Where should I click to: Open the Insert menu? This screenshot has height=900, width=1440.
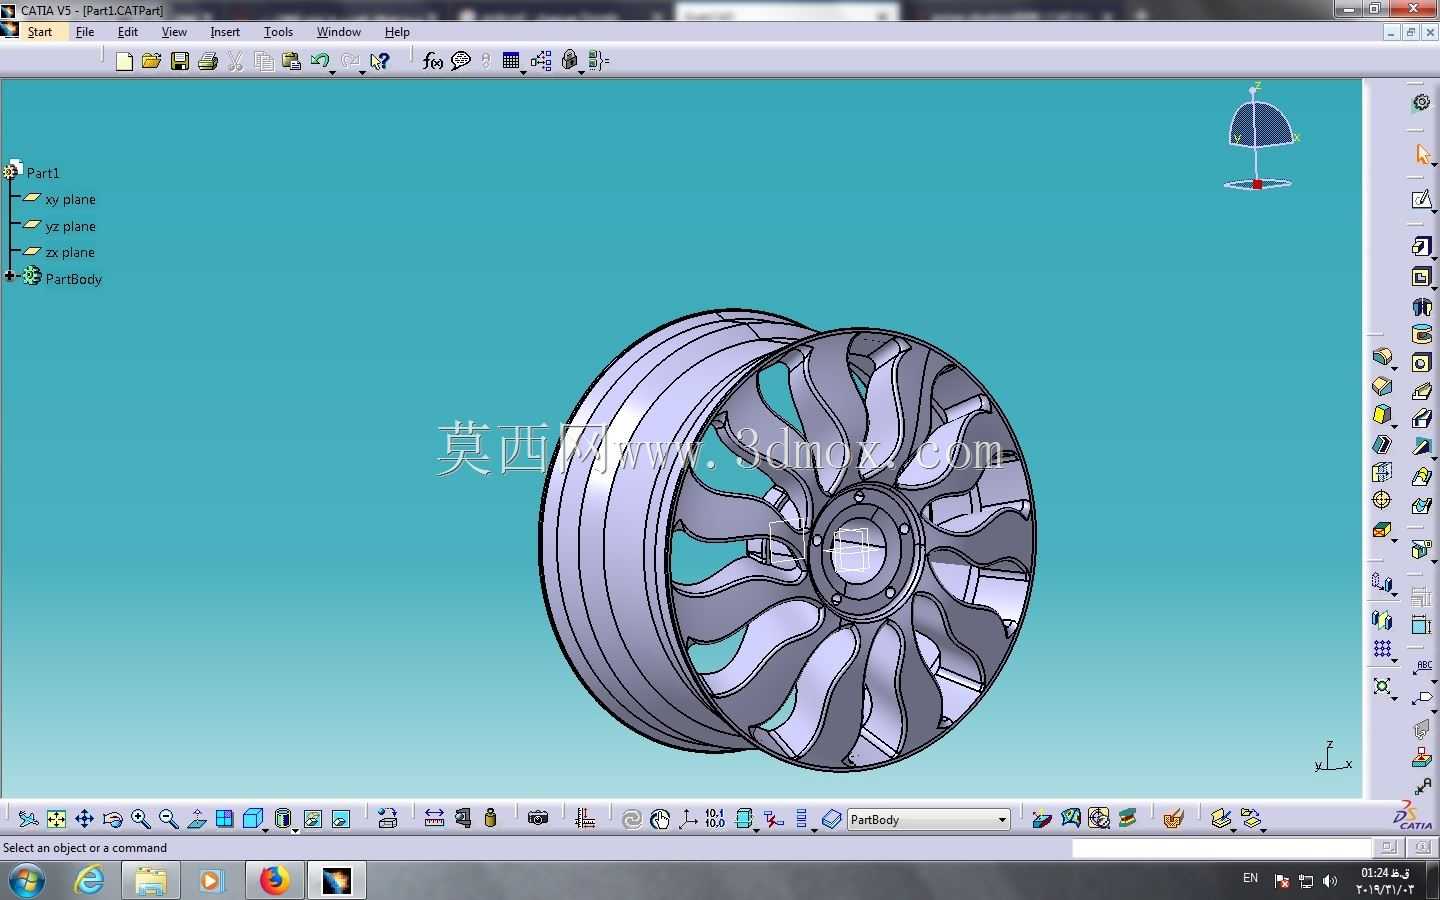pos(225,32)
